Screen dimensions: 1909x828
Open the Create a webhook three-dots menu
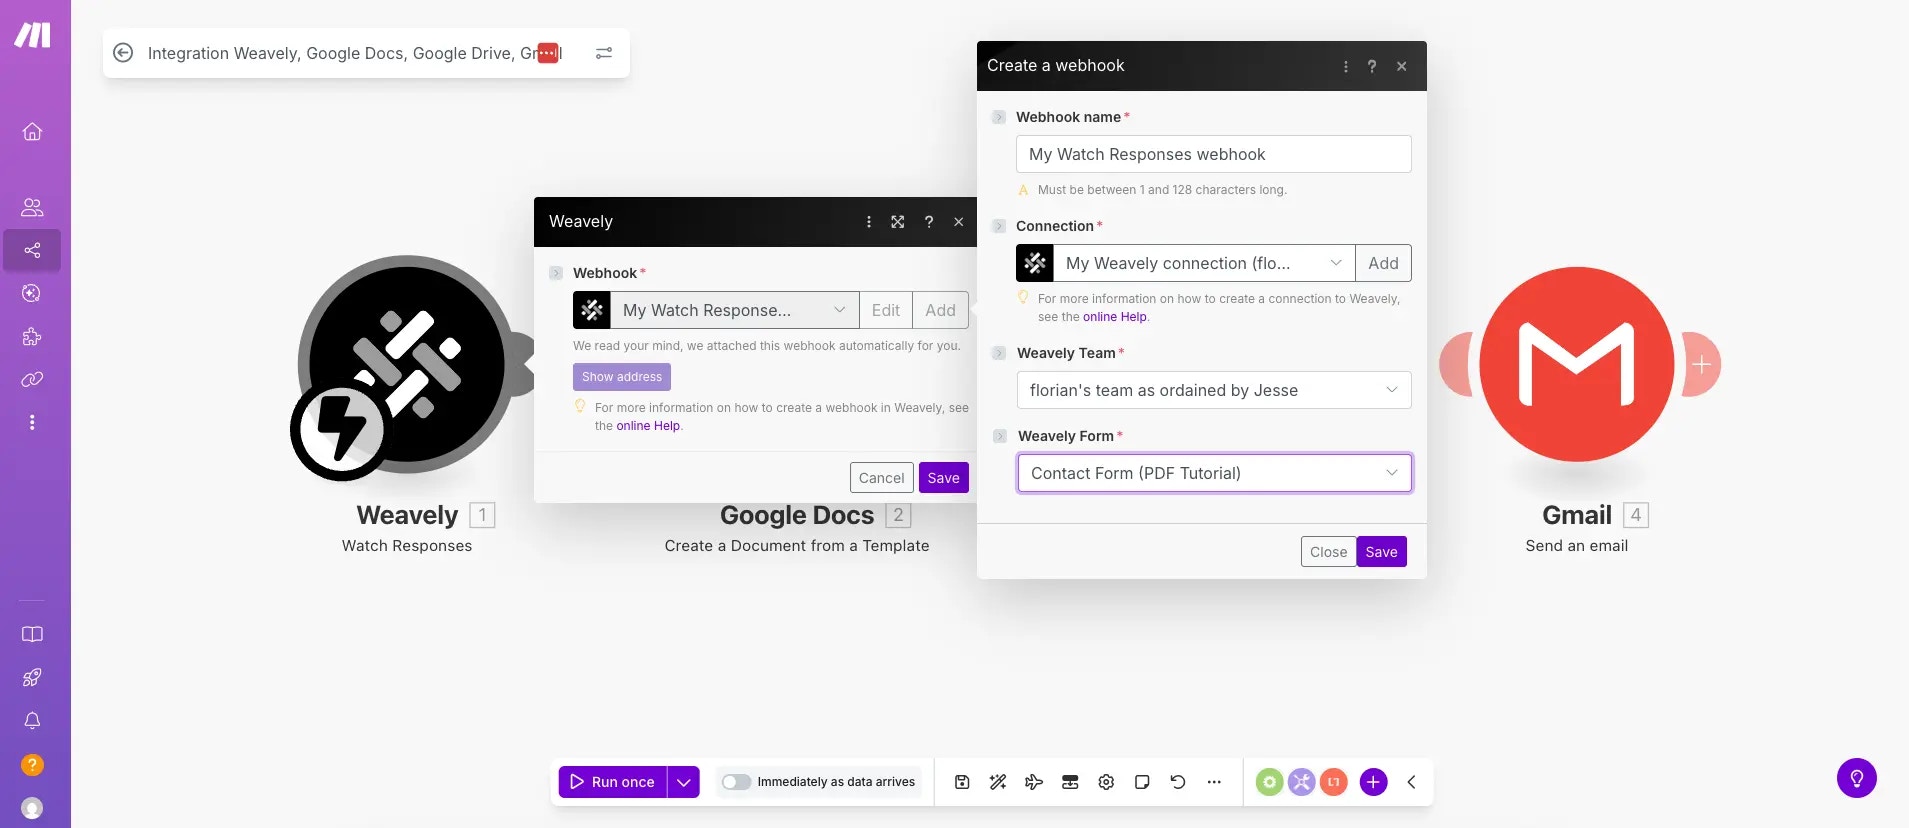click(x=1345, y=66)
